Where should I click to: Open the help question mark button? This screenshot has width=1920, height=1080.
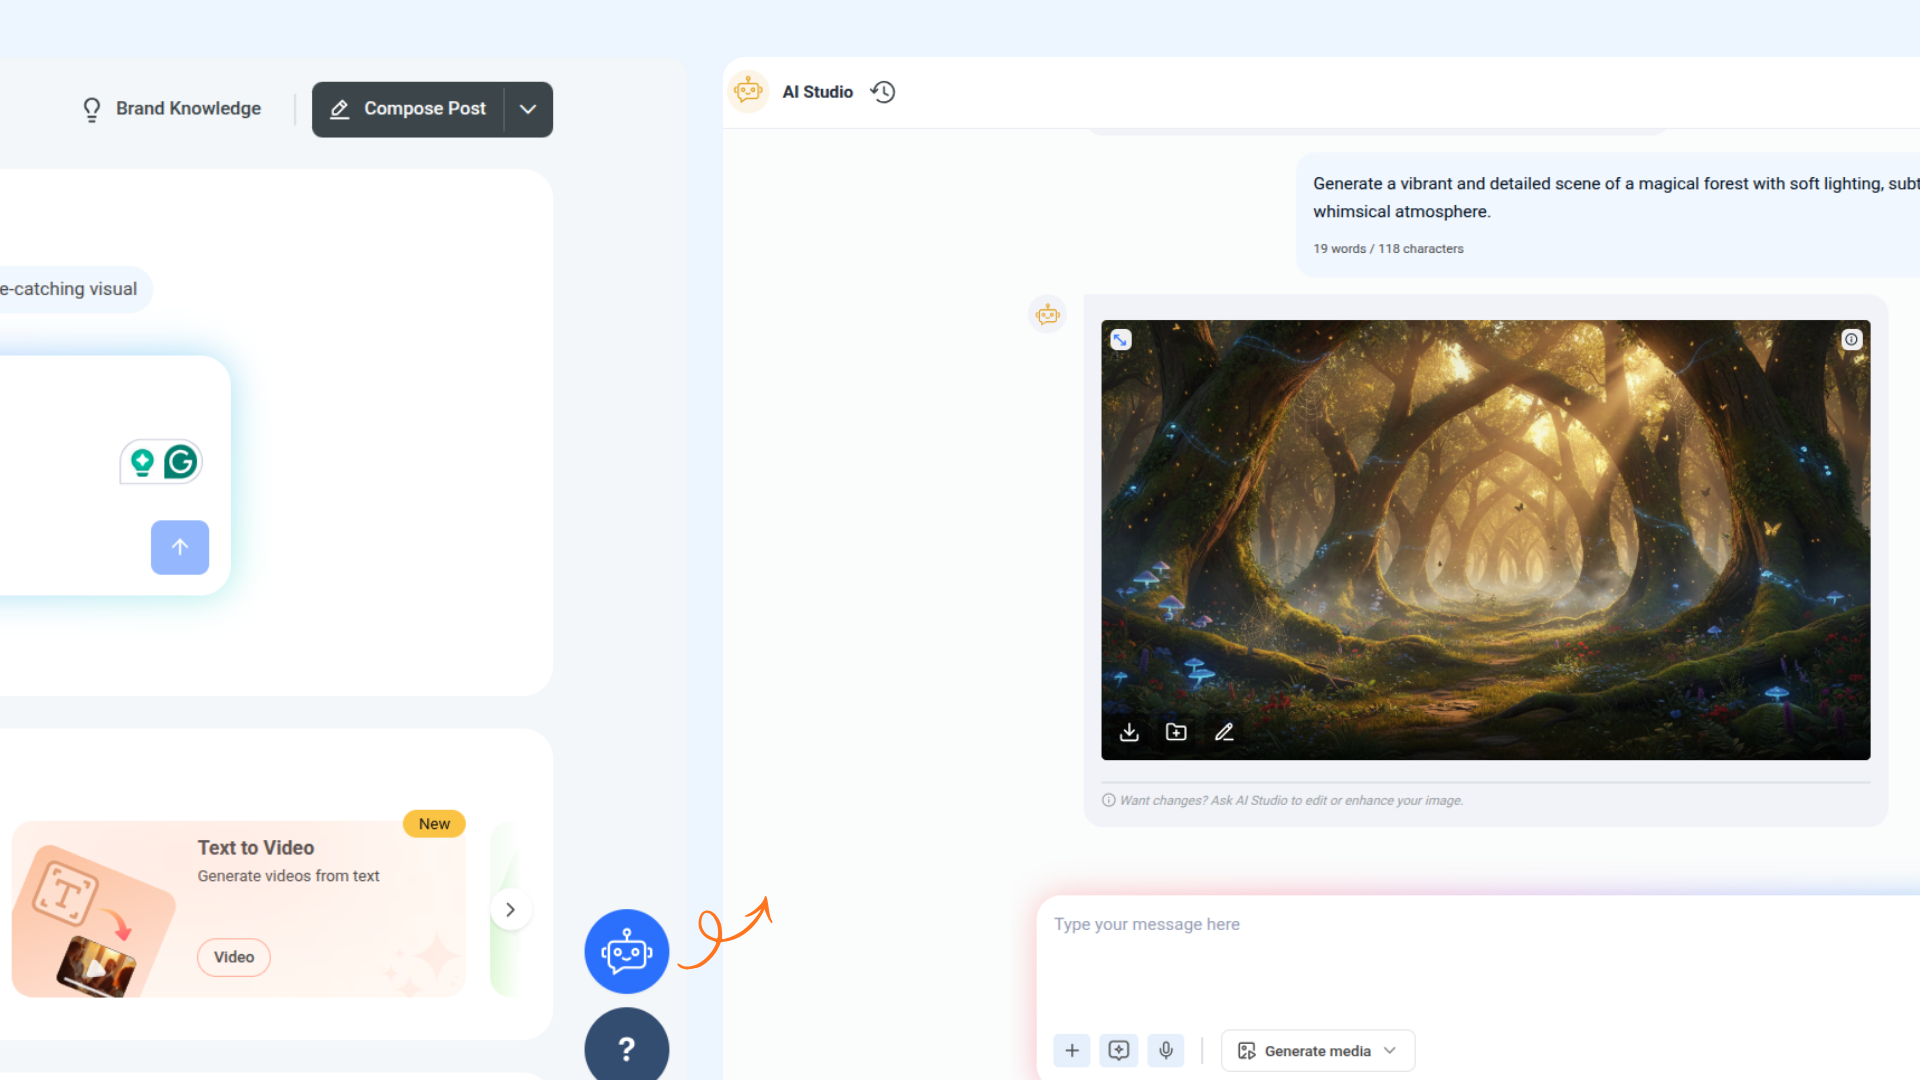tap(627, 1048)
